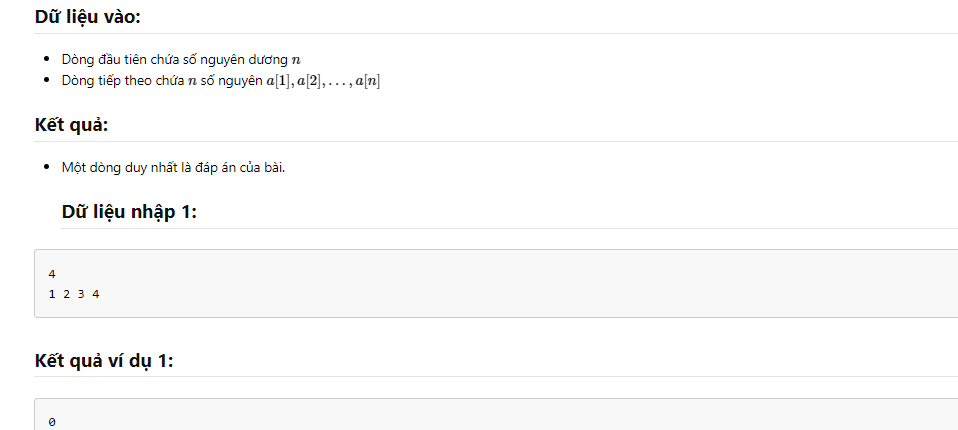Click the "Kết quả:" section heading
This screenshot has height=430, width=958.
click(71, 125)
